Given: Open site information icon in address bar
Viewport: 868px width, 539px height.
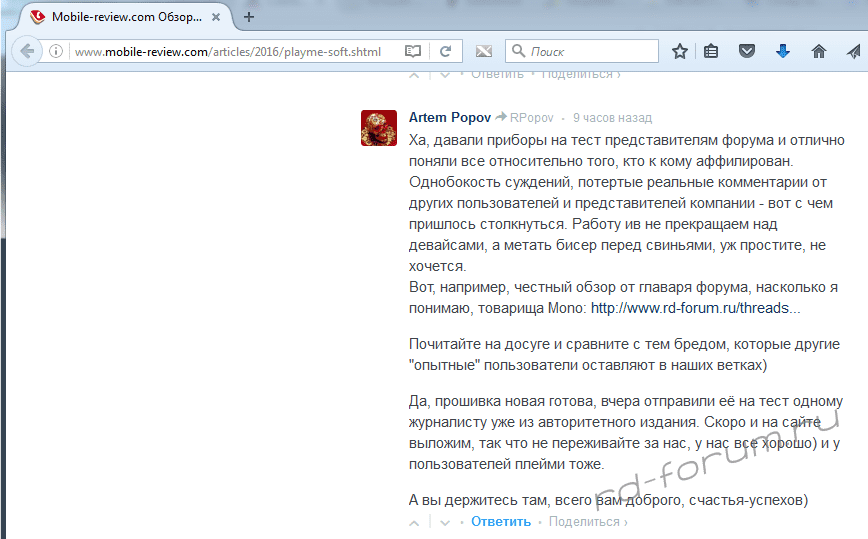Looking at the screenshot, I should click(x=57, y=51).
